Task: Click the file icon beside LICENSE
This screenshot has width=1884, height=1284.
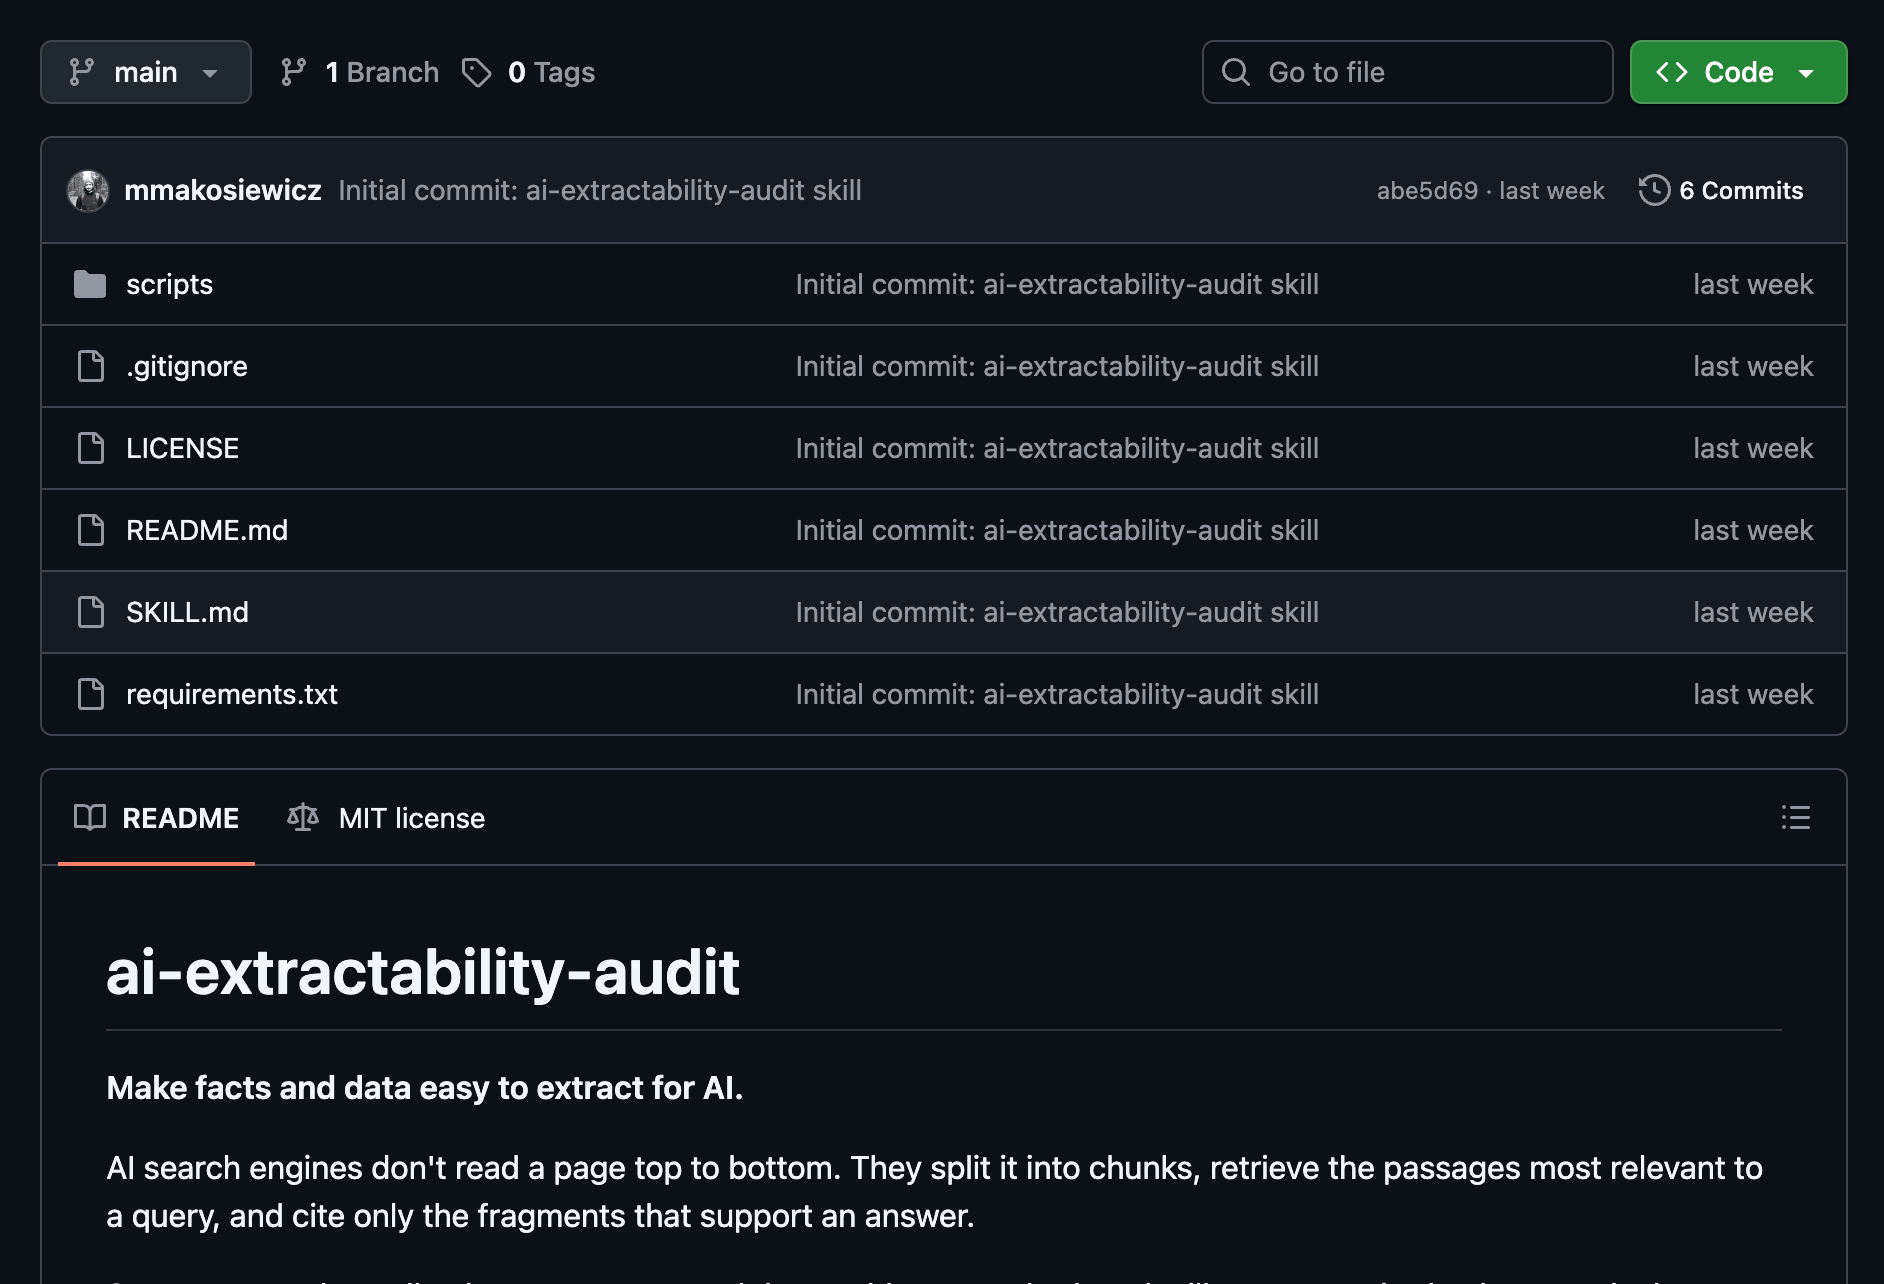Action: click(91, 448)
